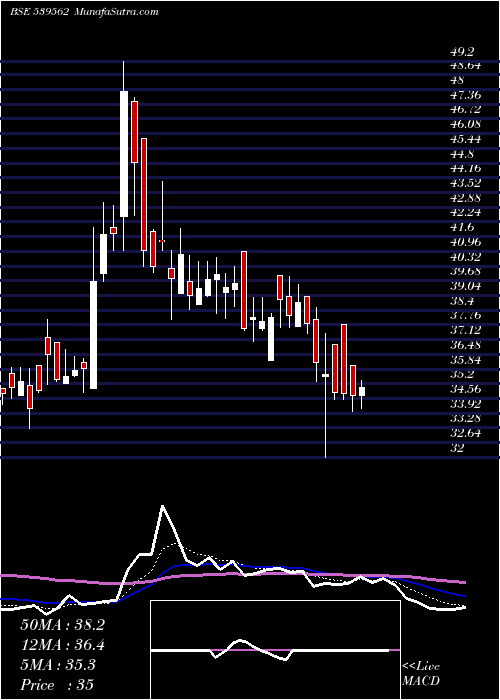Select the 41.6 price level label

(x=461, y=228)
